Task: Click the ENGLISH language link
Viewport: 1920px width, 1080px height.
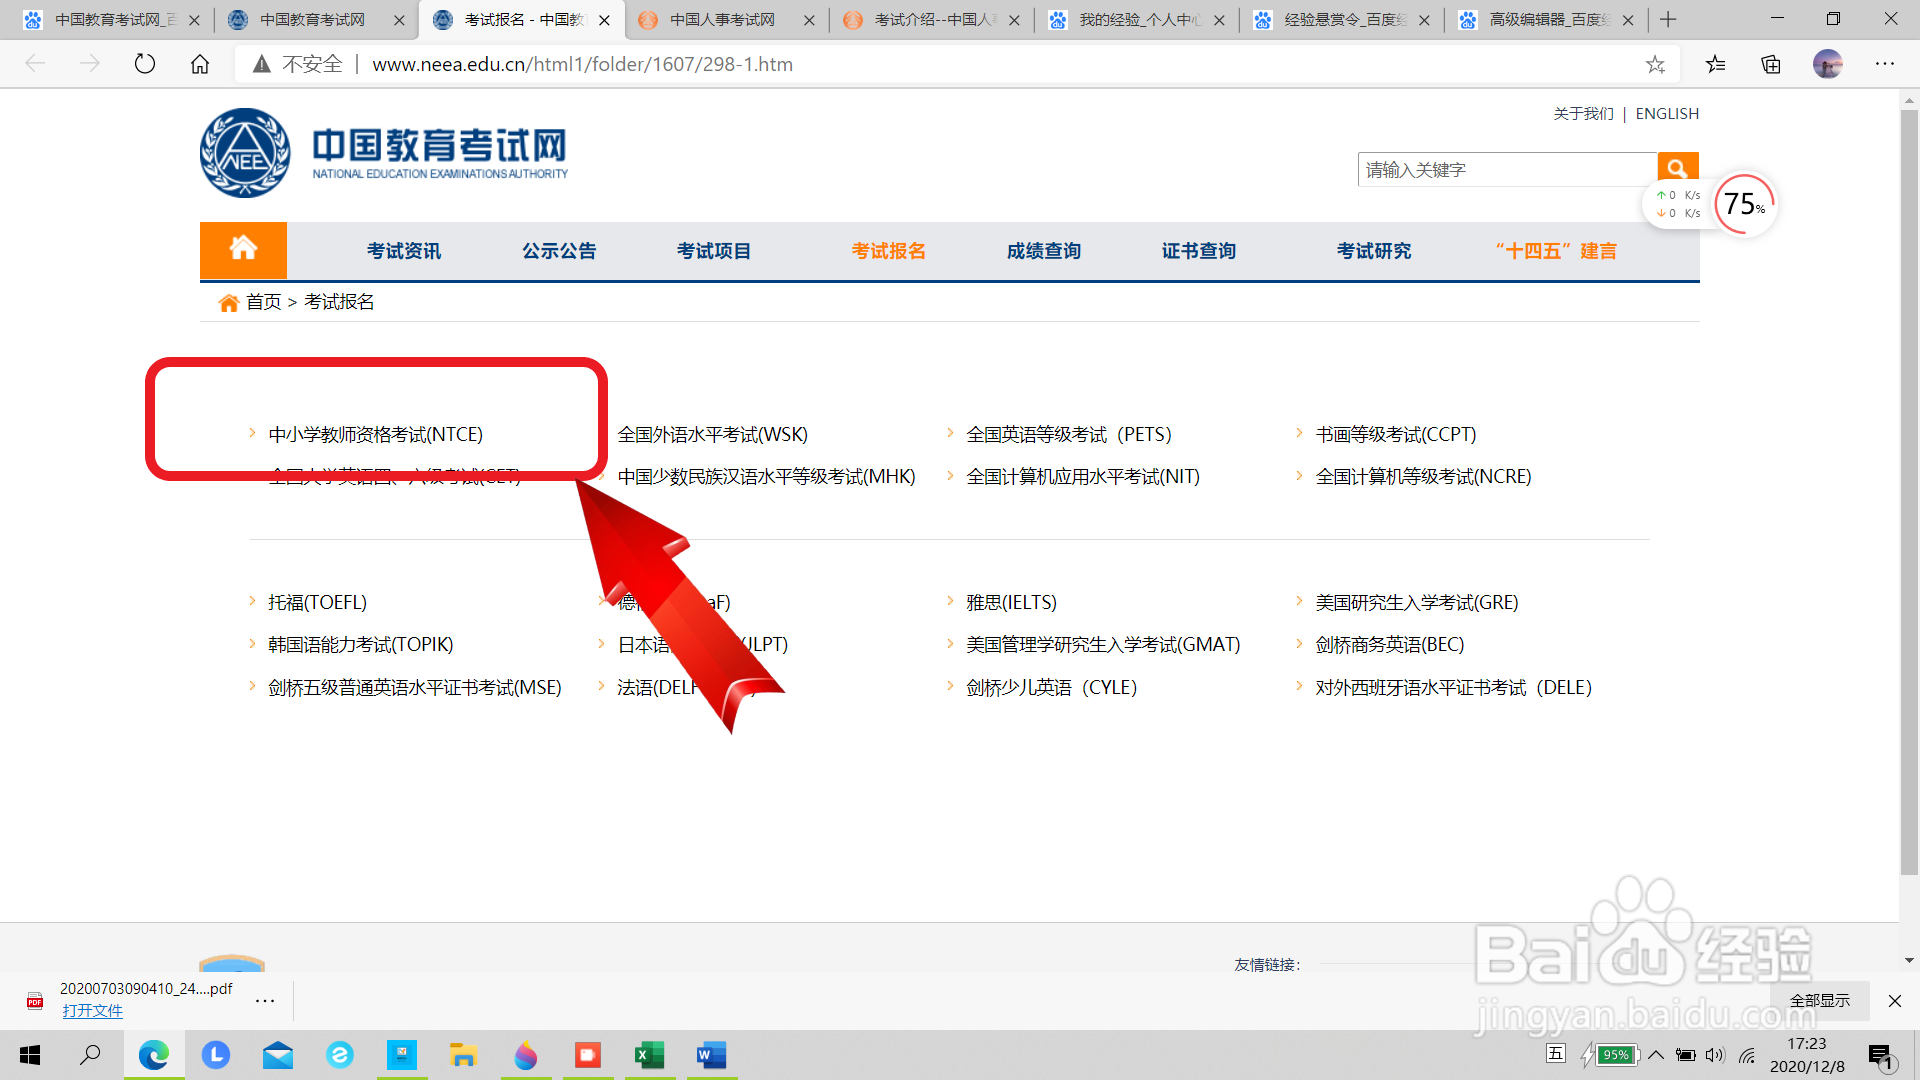Action: pyautogui.click(x=1667, y=113)
